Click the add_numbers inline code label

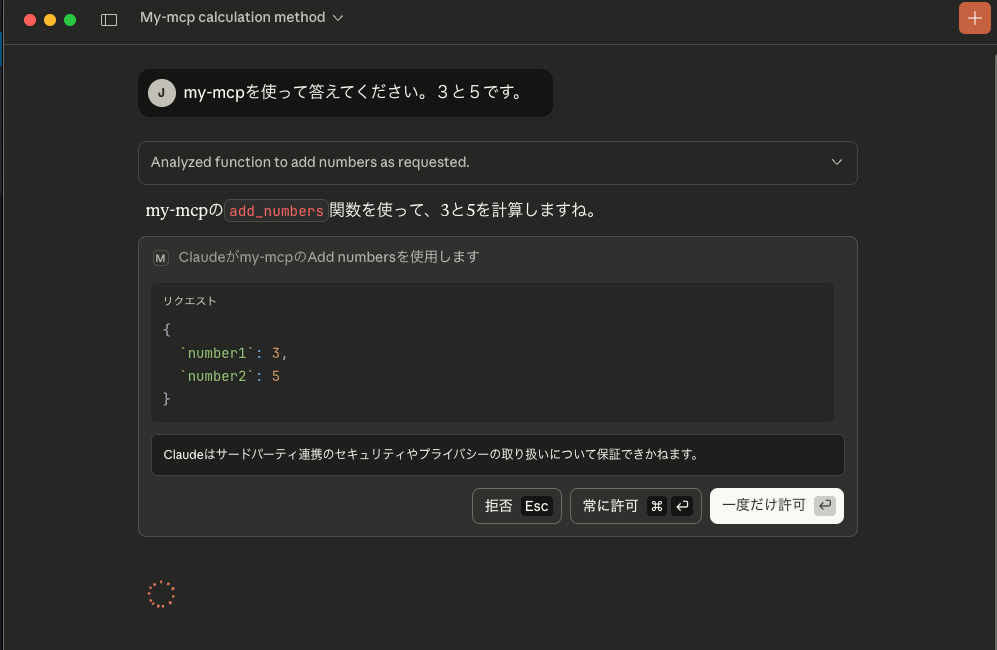click(x=276, y=211)
